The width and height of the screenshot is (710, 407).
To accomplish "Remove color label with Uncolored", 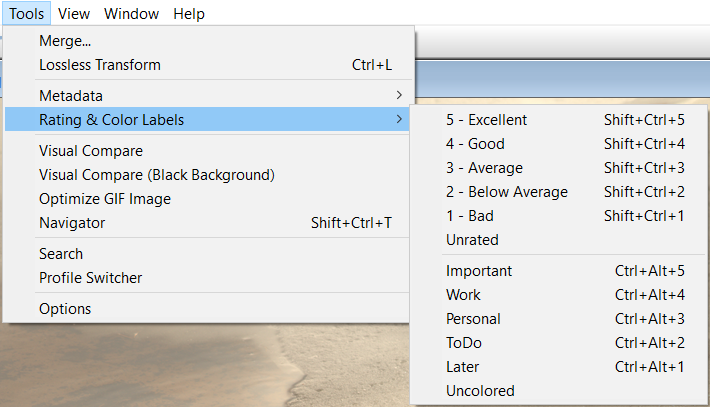I will pos(480,391).
